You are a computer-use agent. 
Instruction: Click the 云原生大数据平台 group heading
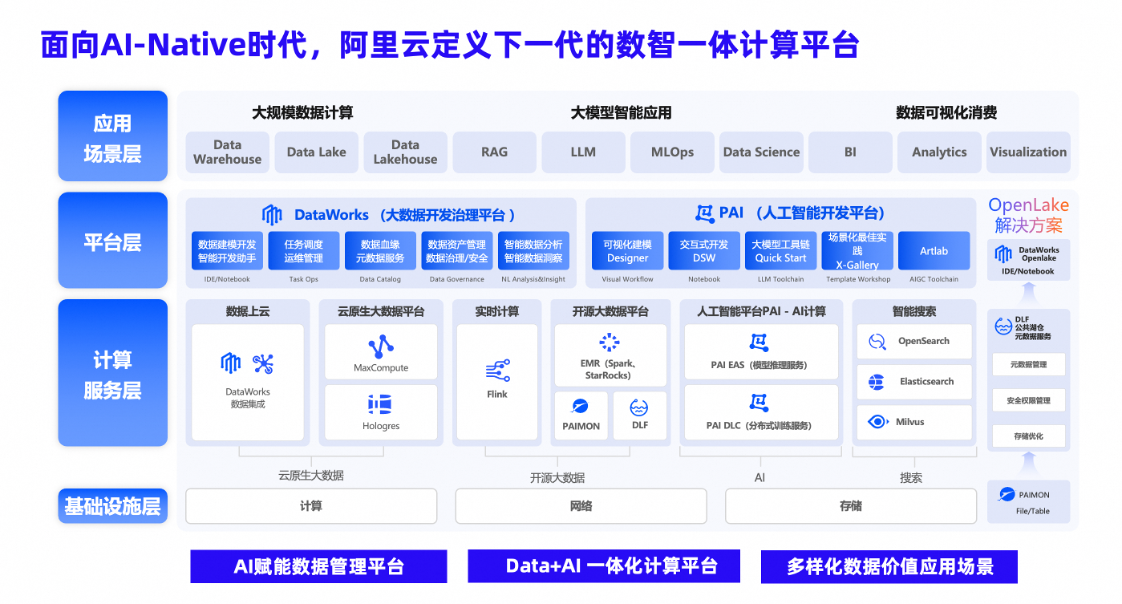pos(381,311)
